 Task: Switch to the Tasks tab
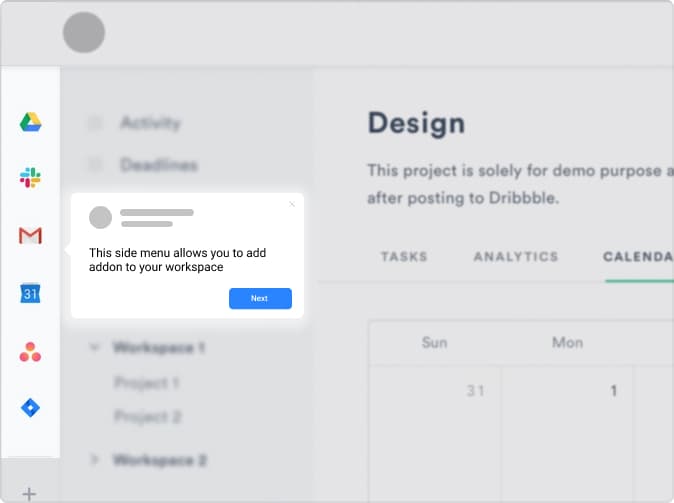[x=404, y=257]
